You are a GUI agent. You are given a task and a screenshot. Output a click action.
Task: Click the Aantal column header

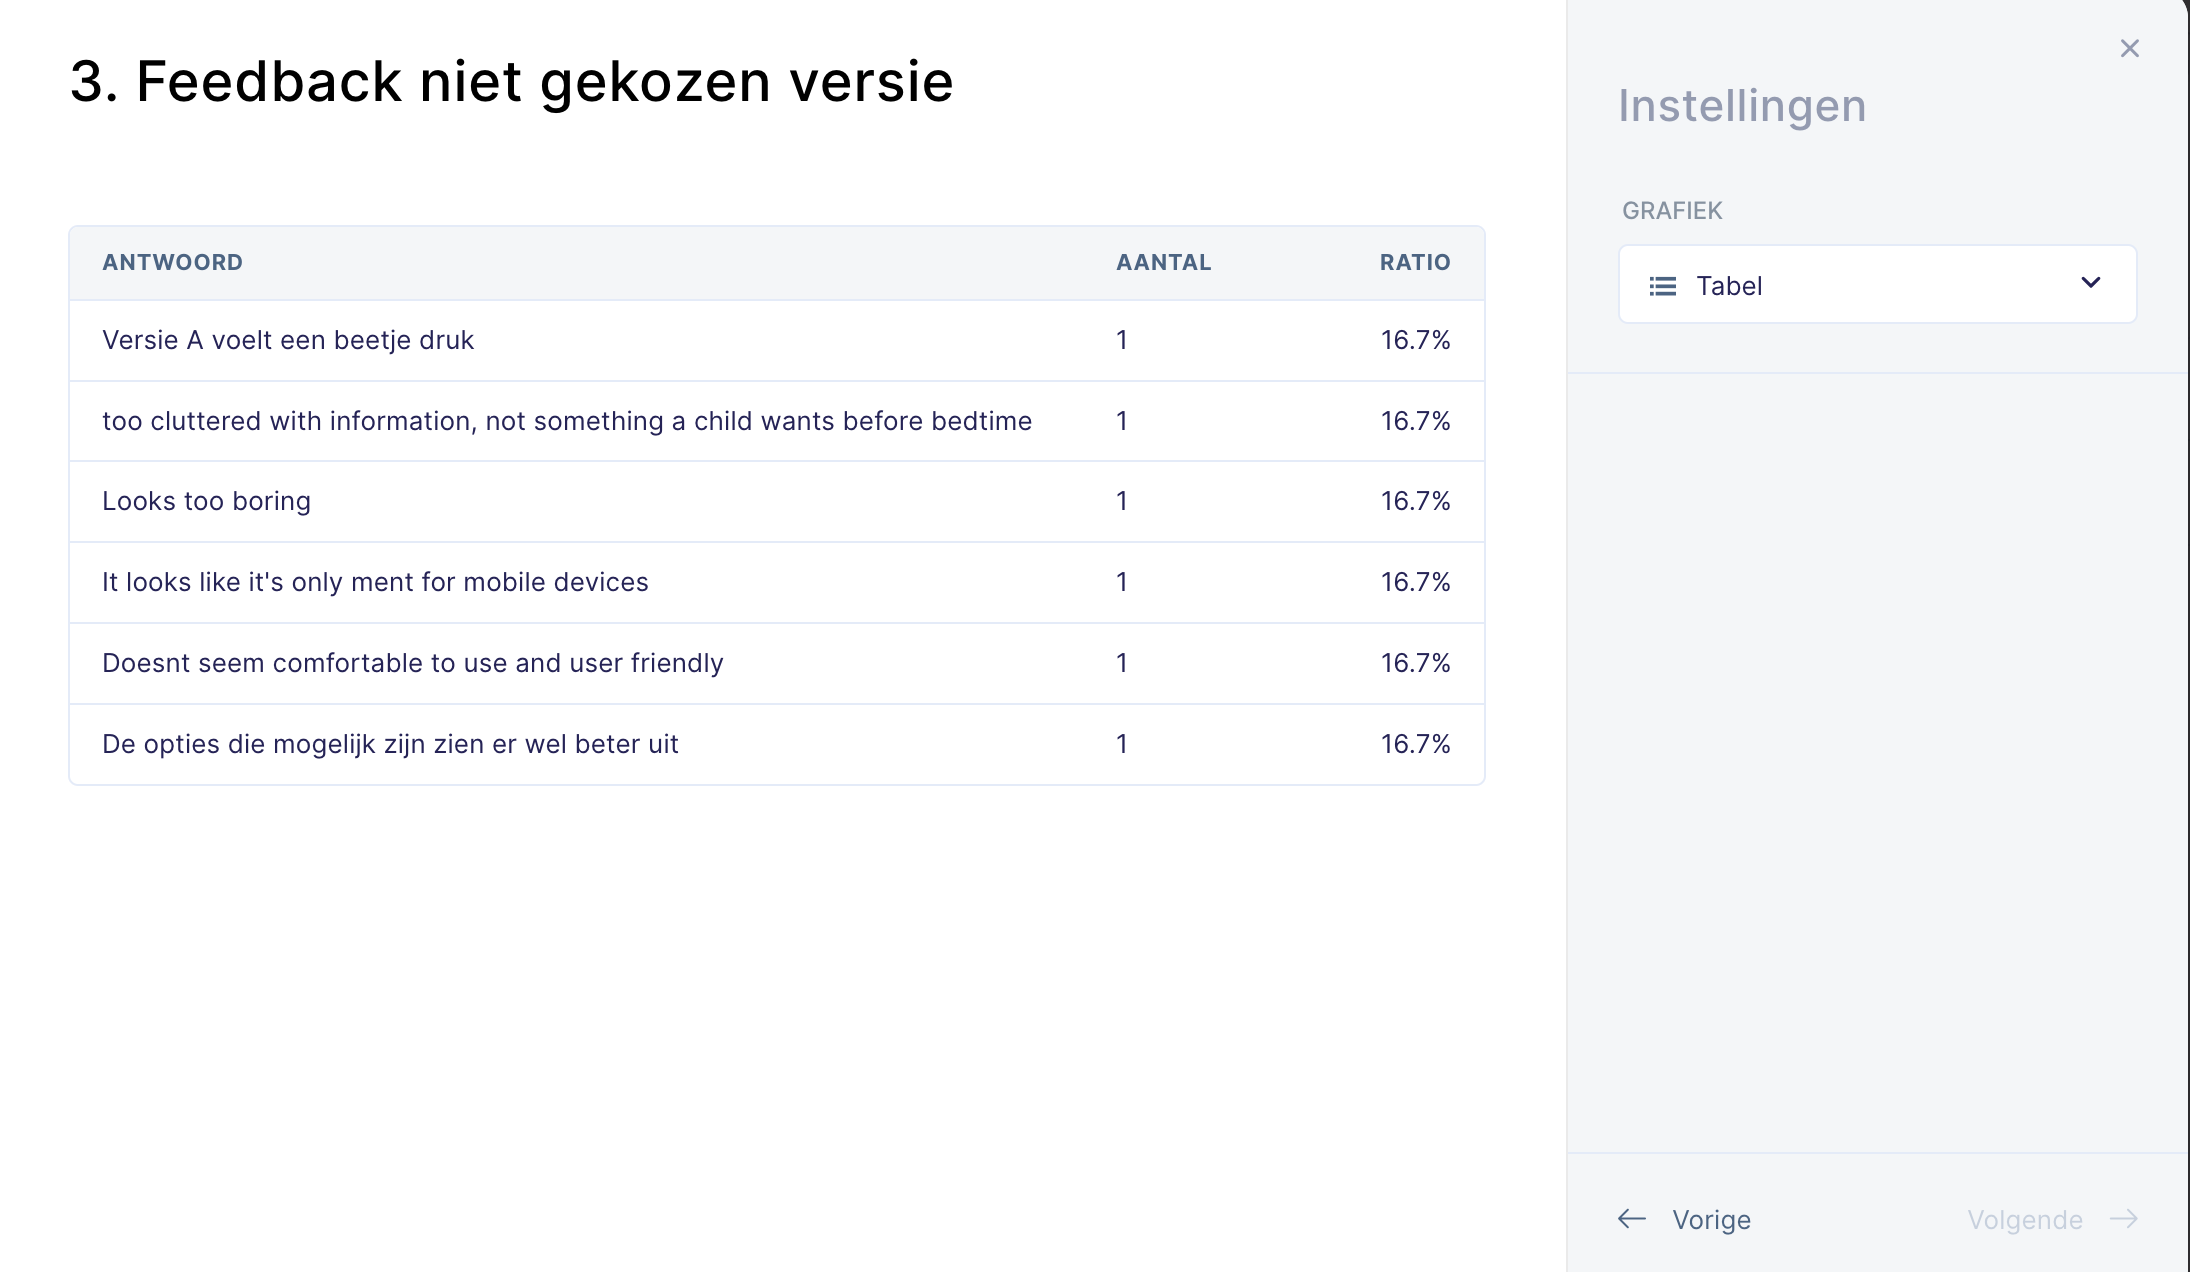(x=1163, y=263)
